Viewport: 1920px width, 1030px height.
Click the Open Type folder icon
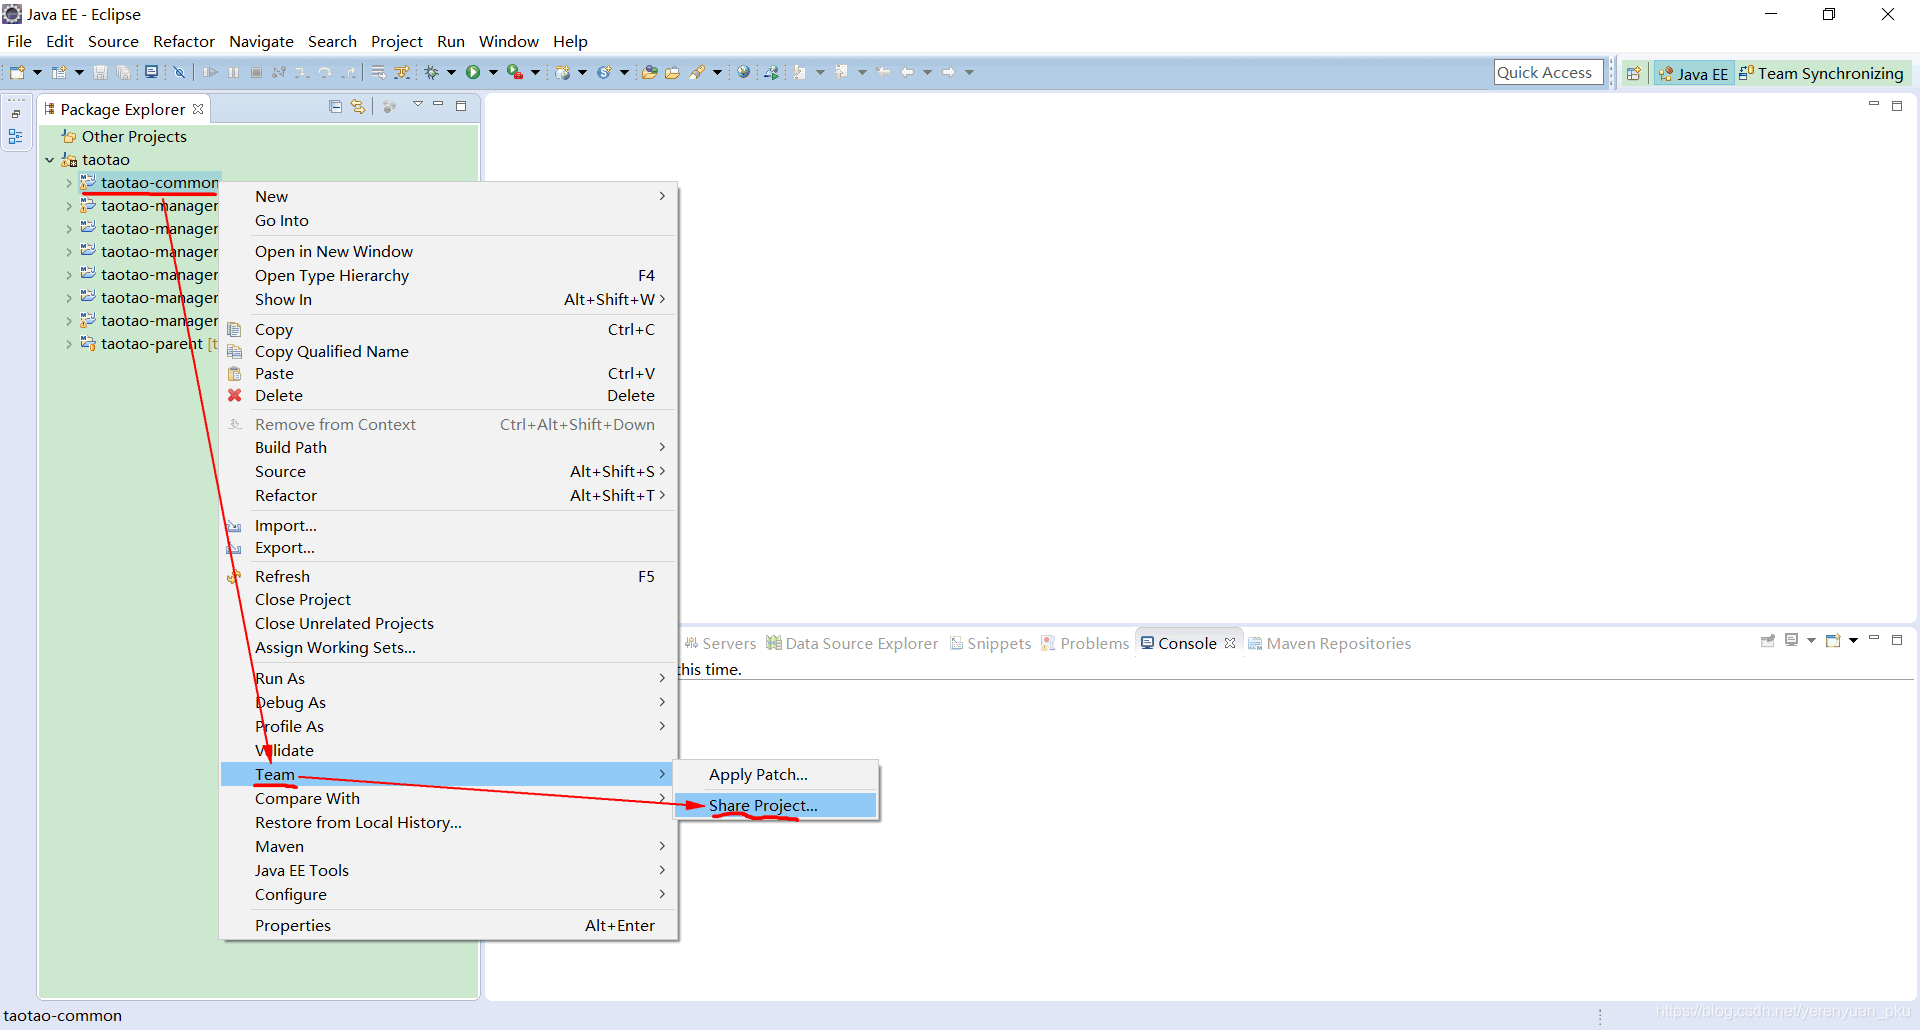click(649, 72)
